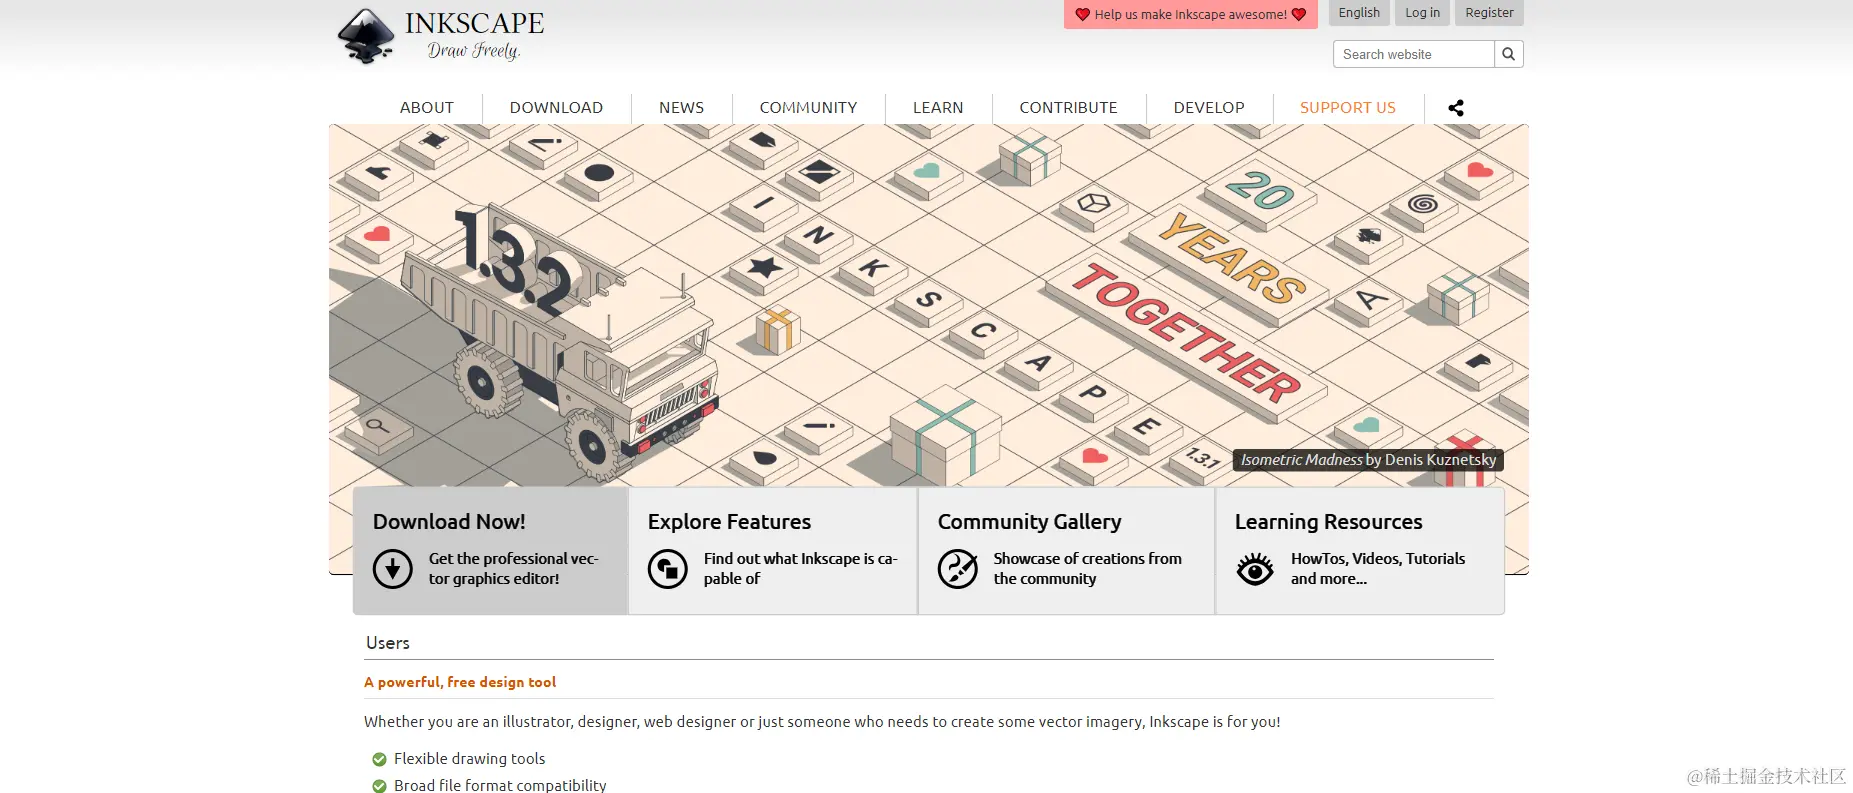Click the Inkscape mountain logo icon
This screenshot has width=1853, height=793.
click(x=366, y=37)
